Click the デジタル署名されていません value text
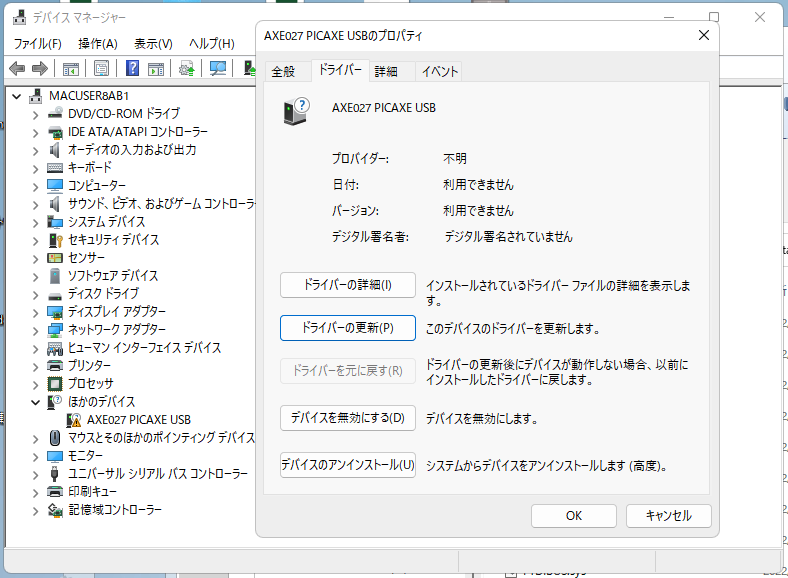Viewport: 788px width, 578px height. point(508,237)
